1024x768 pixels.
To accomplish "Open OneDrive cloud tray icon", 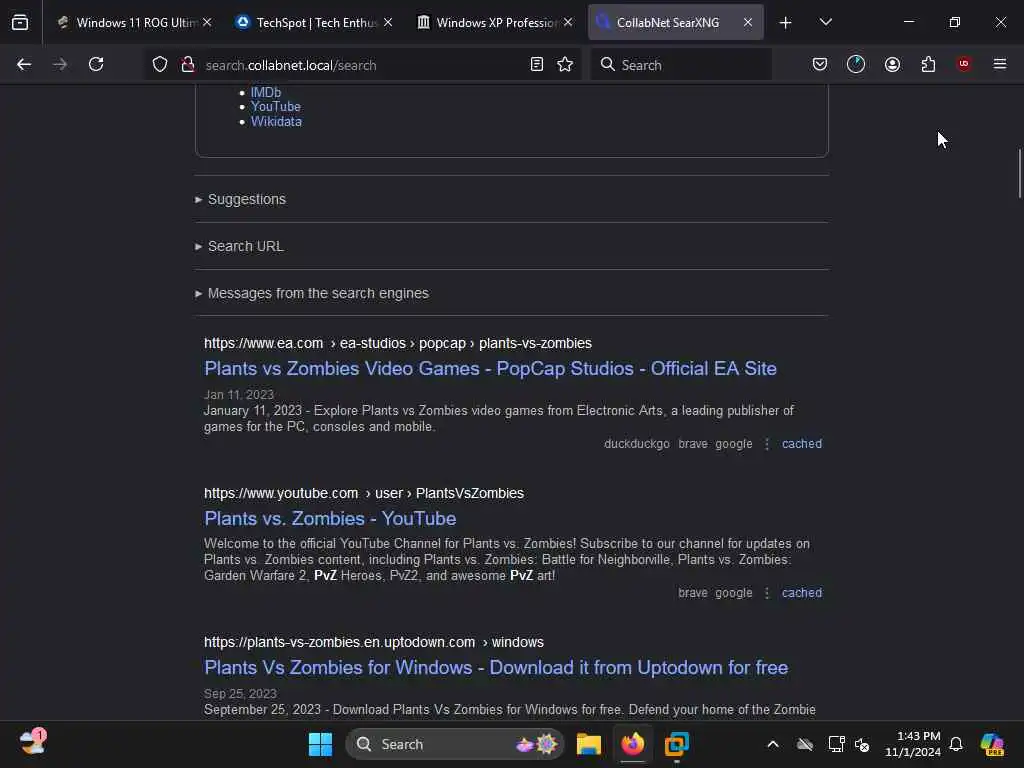I will 805,744.
